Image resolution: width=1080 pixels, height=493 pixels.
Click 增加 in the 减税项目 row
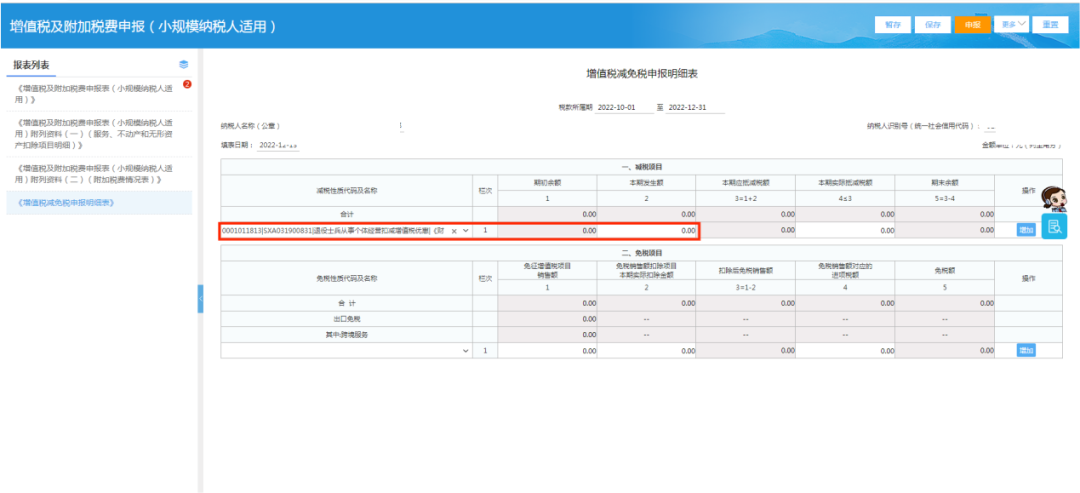click(x=1026, y=230)
